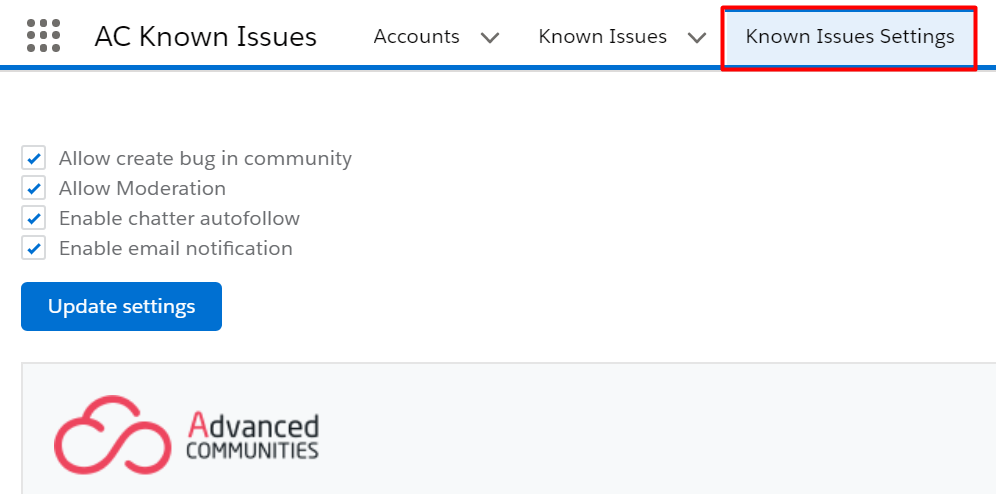Screen dimensions: 996x494
Task: Untick Allow create bug in community
Action: (x=34, y=158)
